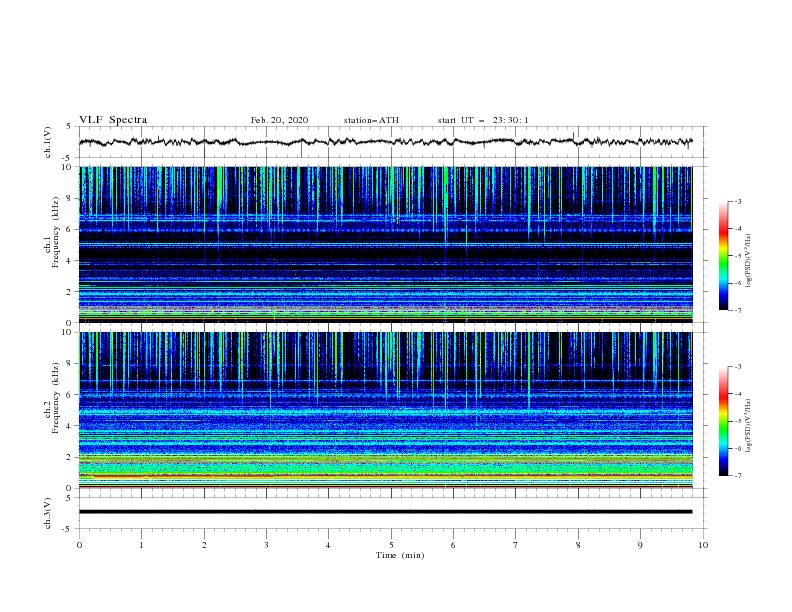
Task: Click the "ch.1(V)" waveform axis label
Action: pyautogui.click(x=48, y=142)
